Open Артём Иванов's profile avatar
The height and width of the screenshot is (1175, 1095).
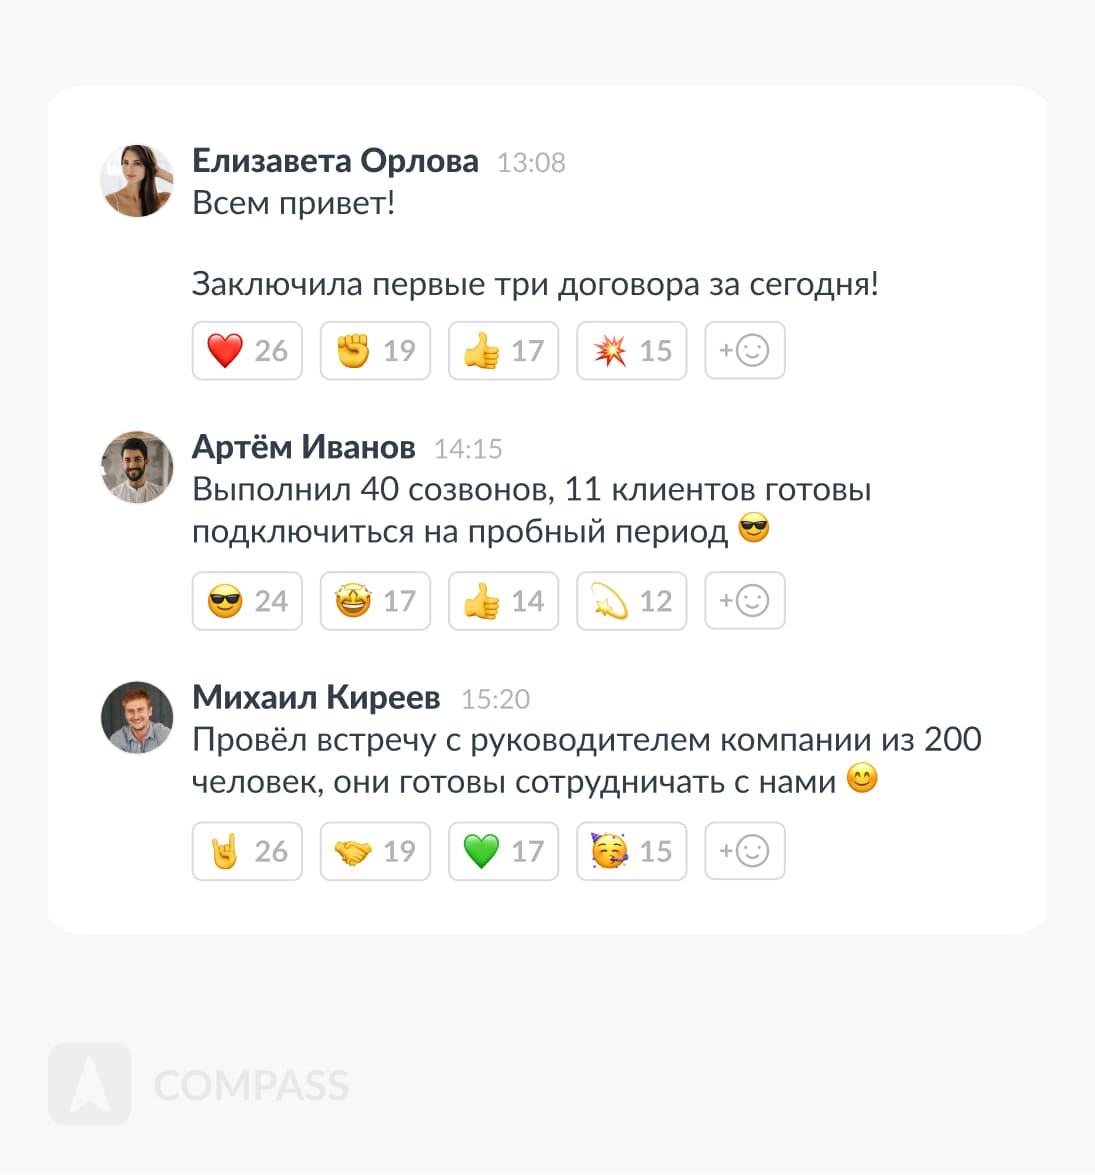point(137,467)
